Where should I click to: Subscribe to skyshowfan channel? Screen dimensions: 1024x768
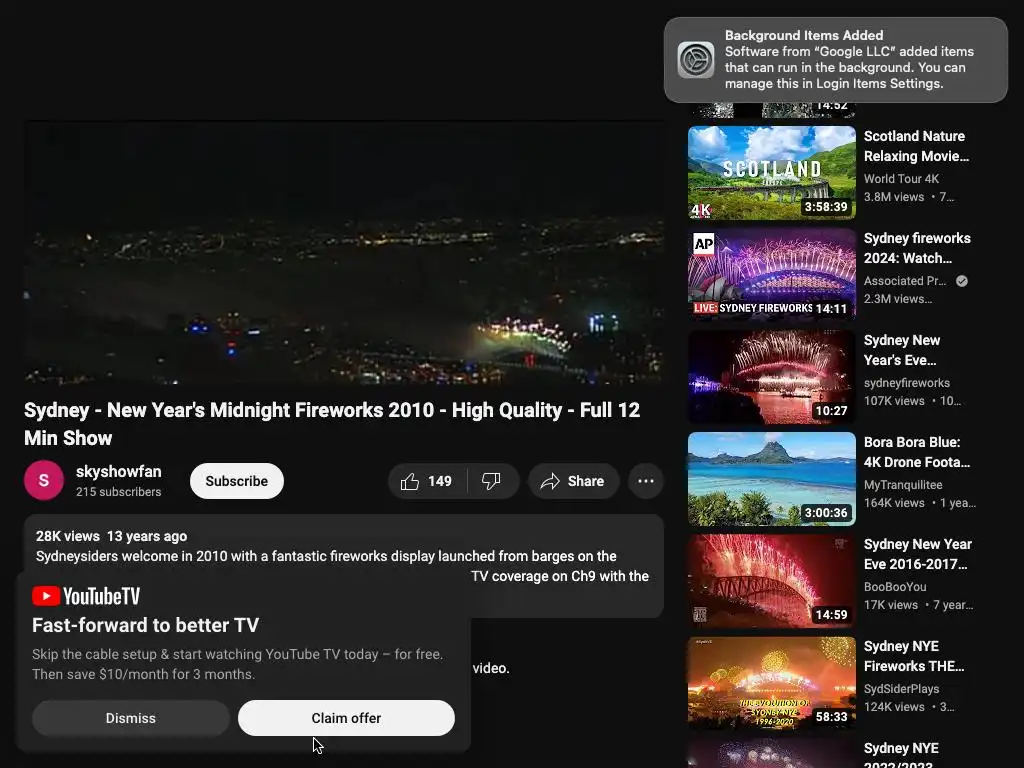click(236, 481)
